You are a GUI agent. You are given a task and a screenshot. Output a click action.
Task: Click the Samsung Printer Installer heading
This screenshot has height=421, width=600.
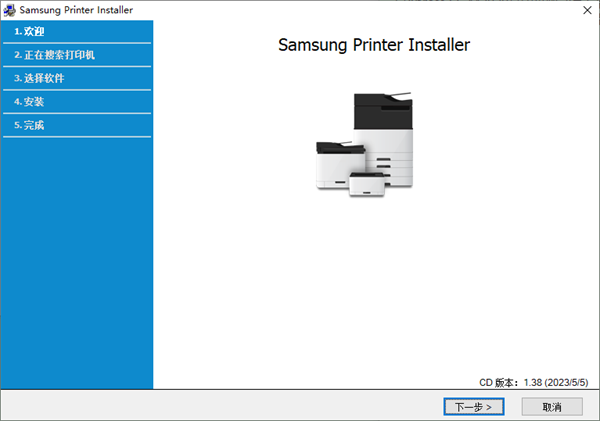tap(374, 45)
